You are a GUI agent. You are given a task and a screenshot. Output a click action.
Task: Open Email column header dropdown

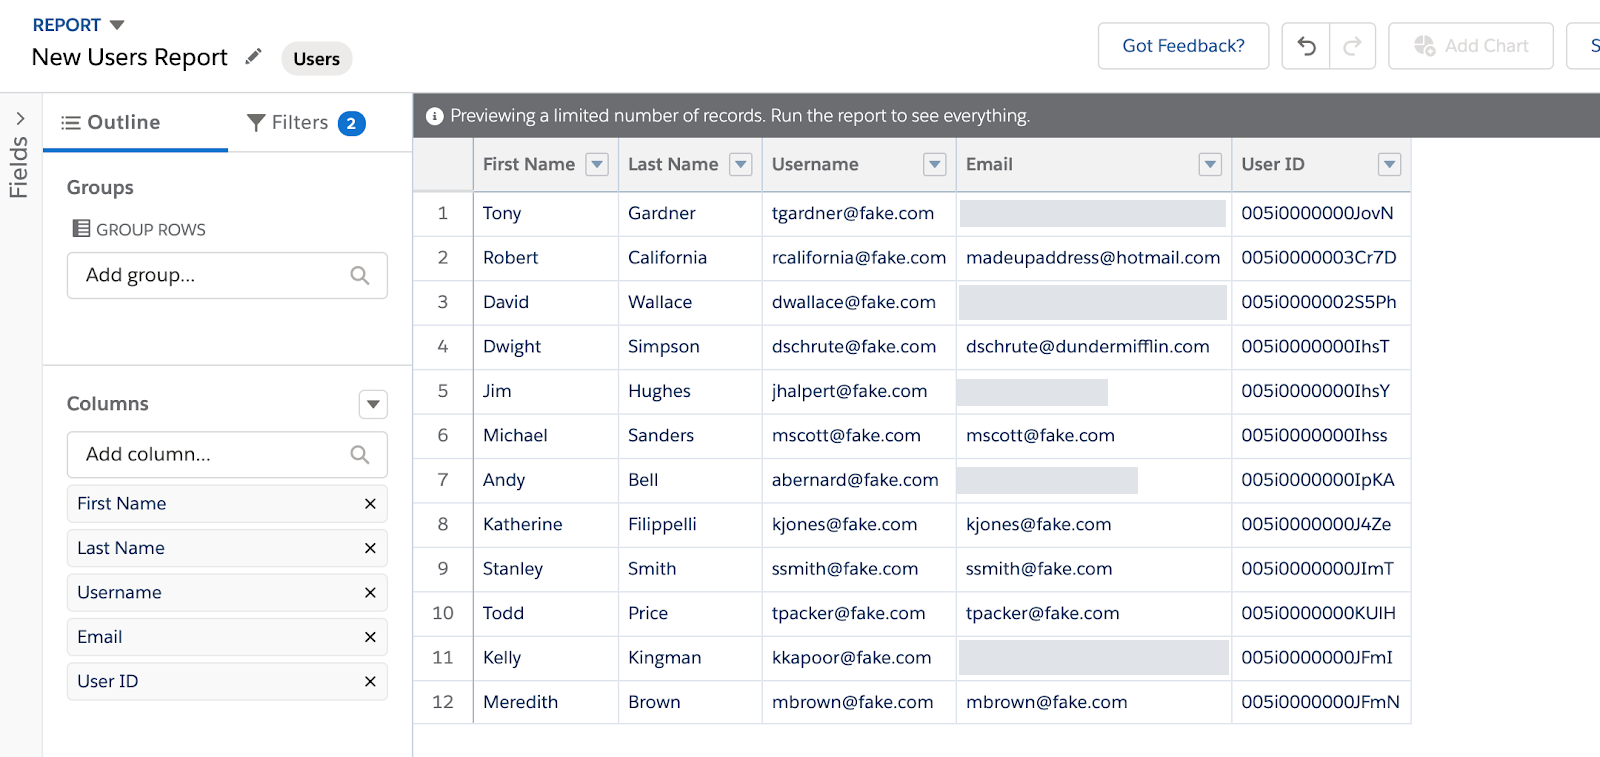pyautogui.click(x=1211, y=165)
